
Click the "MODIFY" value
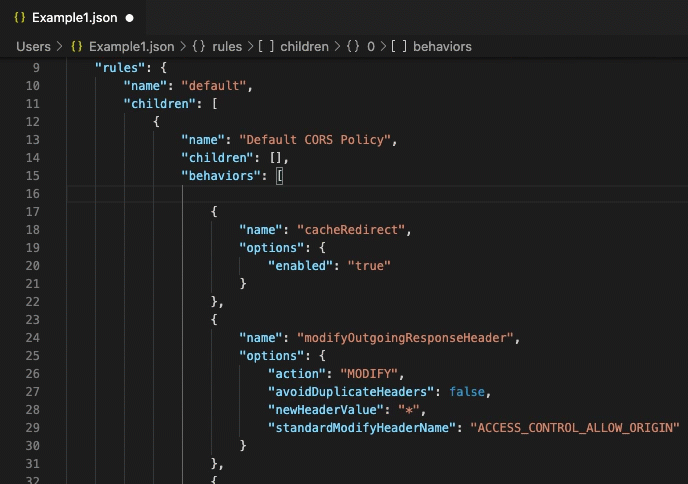[369, 374]
